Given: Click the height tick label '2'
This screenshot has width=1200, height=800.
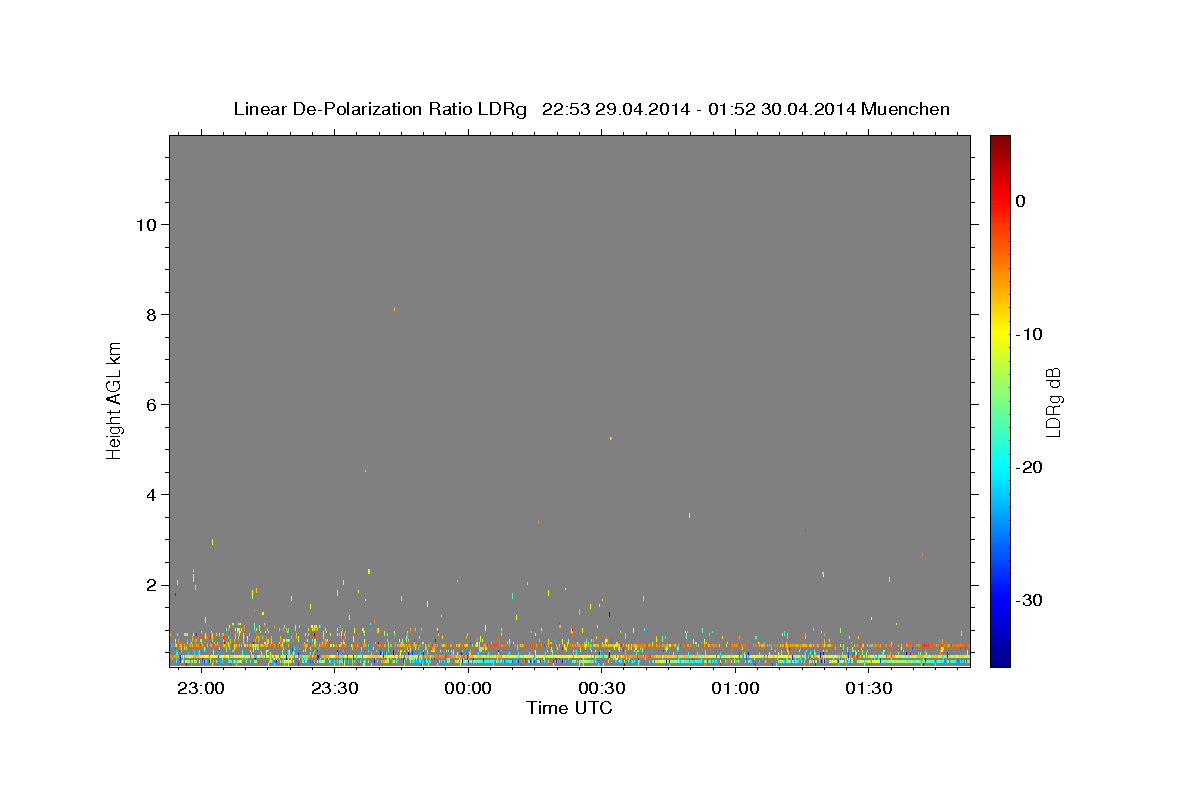Looking at the screenshot, I should (x=150, y=585).
